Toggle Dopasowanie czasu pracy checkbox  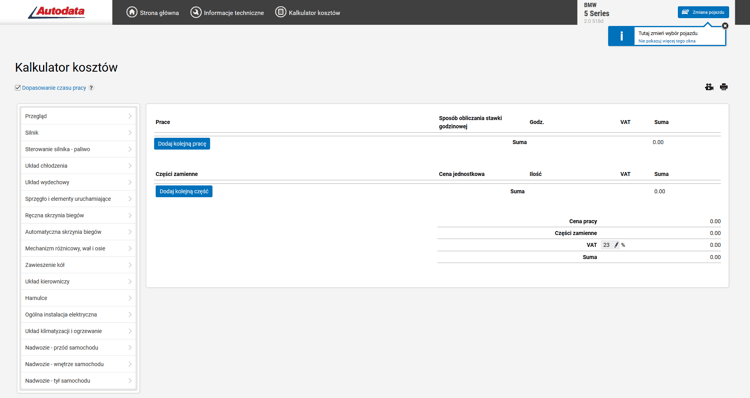click(18, 88)
